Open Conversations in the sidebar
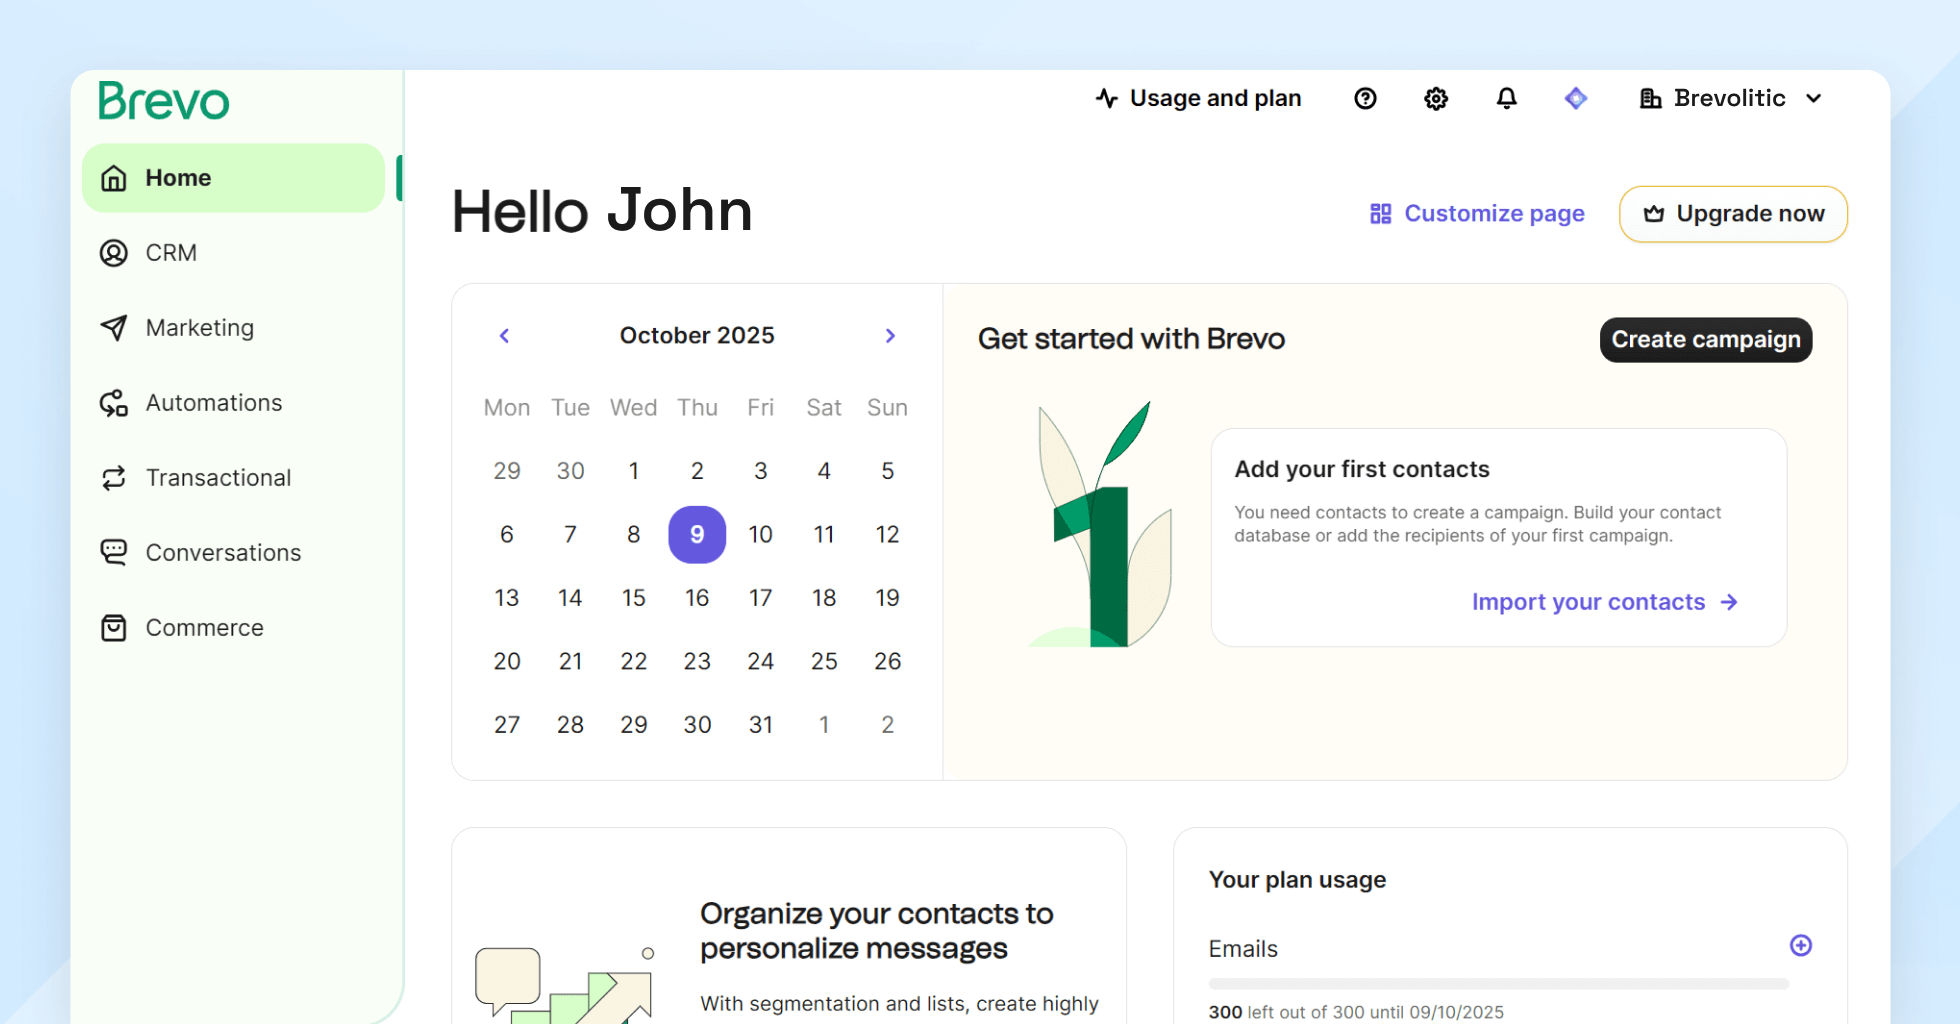This screenshot has height=1024, width=1960. [x=223, y=553]
